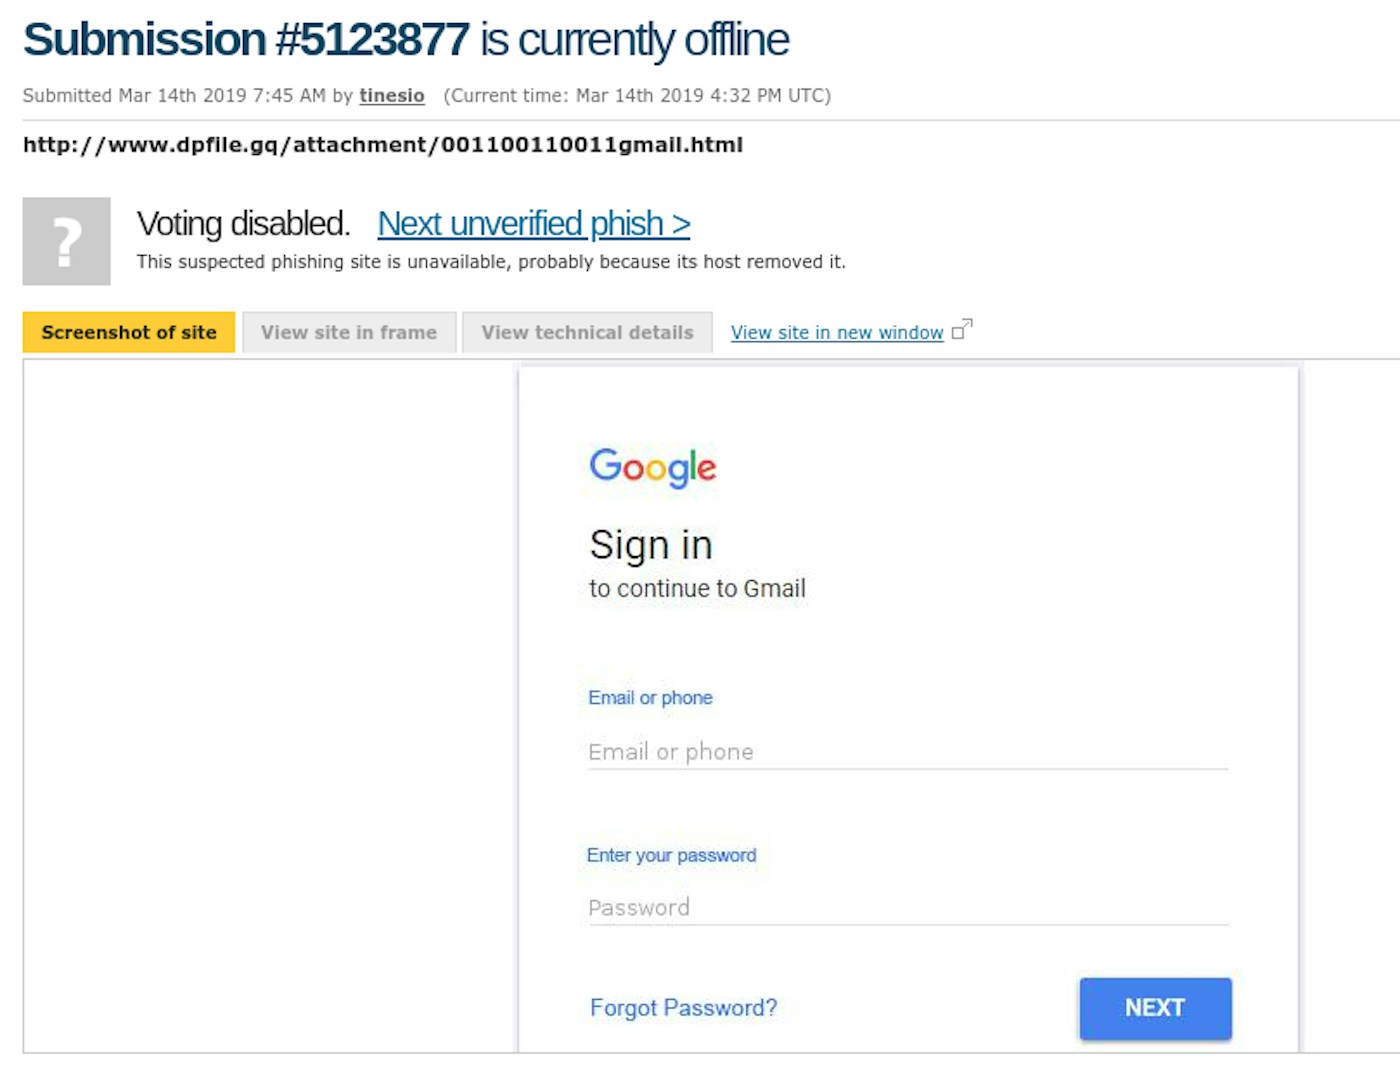1400x1085 pixels.
Task: Open submitter tinesio's profile link
Action: pos(392,96)
